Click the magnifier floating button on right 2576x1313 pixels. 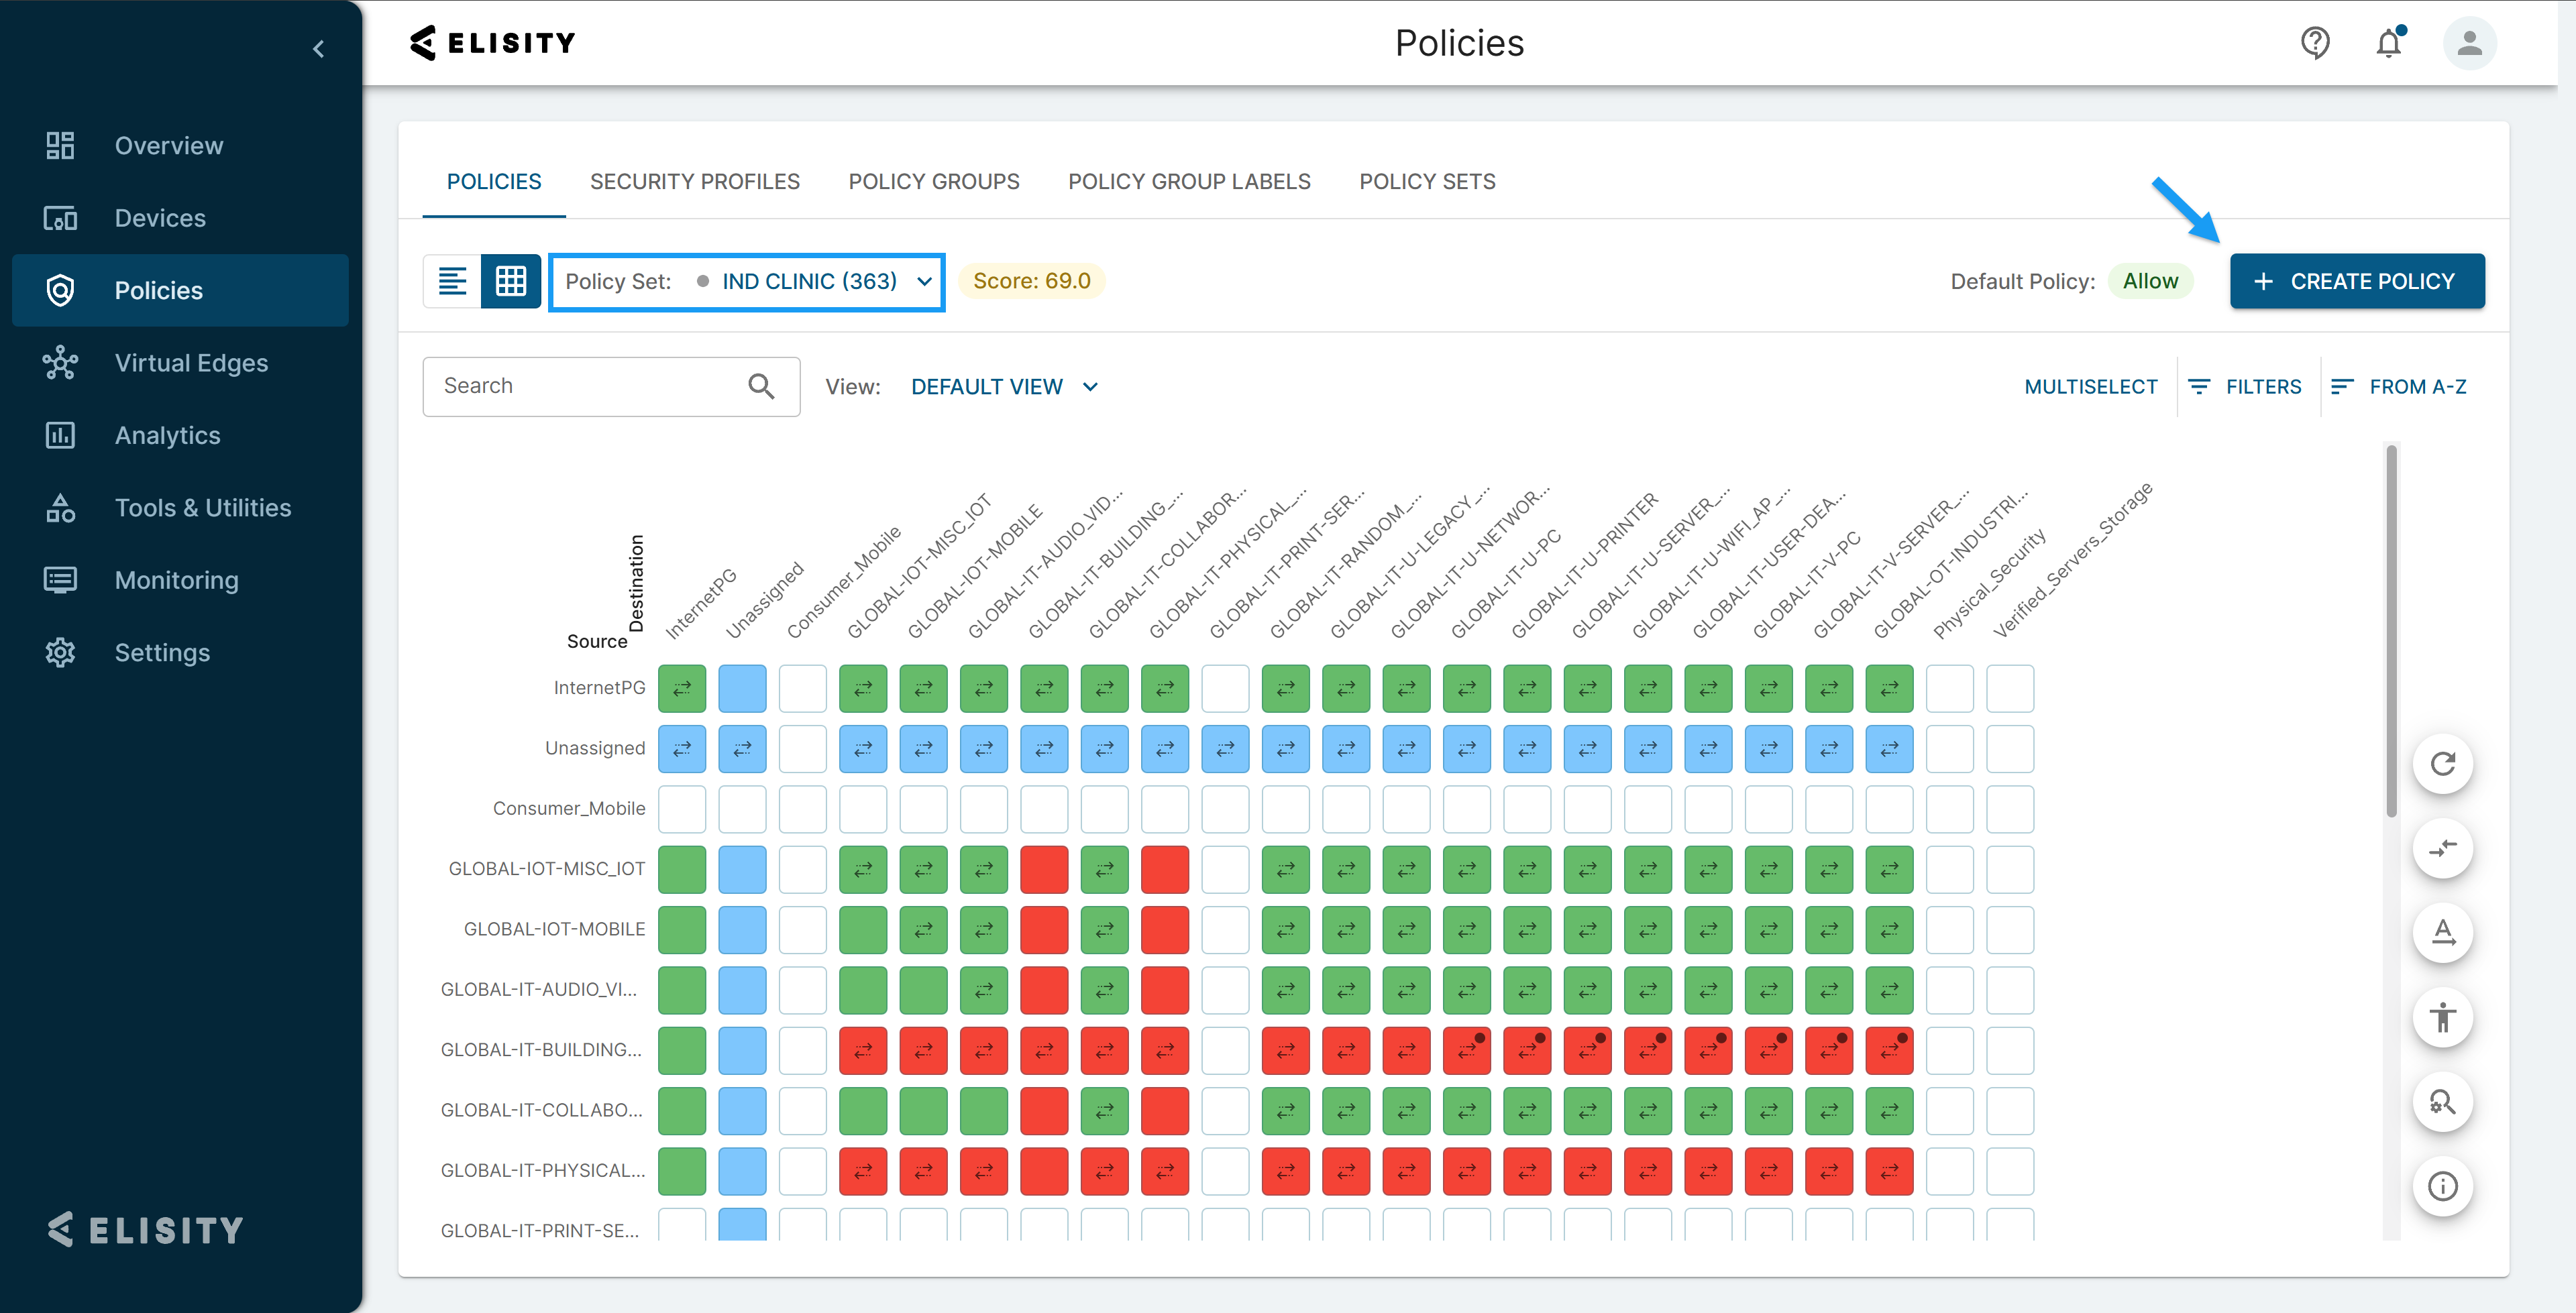(2442, 1102)
